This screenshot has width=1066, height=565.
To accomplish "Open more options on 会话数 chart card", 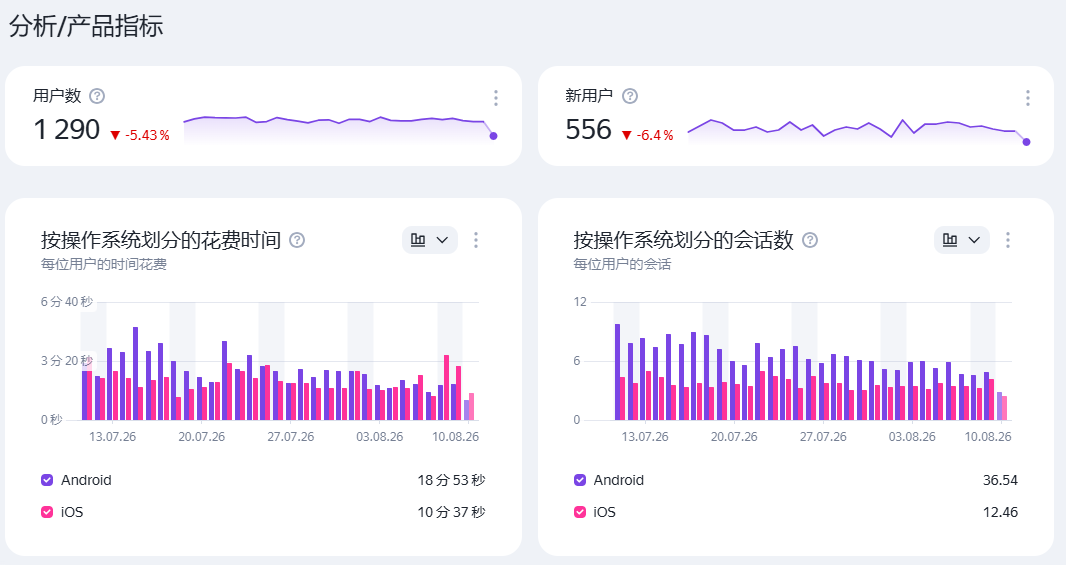I will click(x=1008, y=240).
